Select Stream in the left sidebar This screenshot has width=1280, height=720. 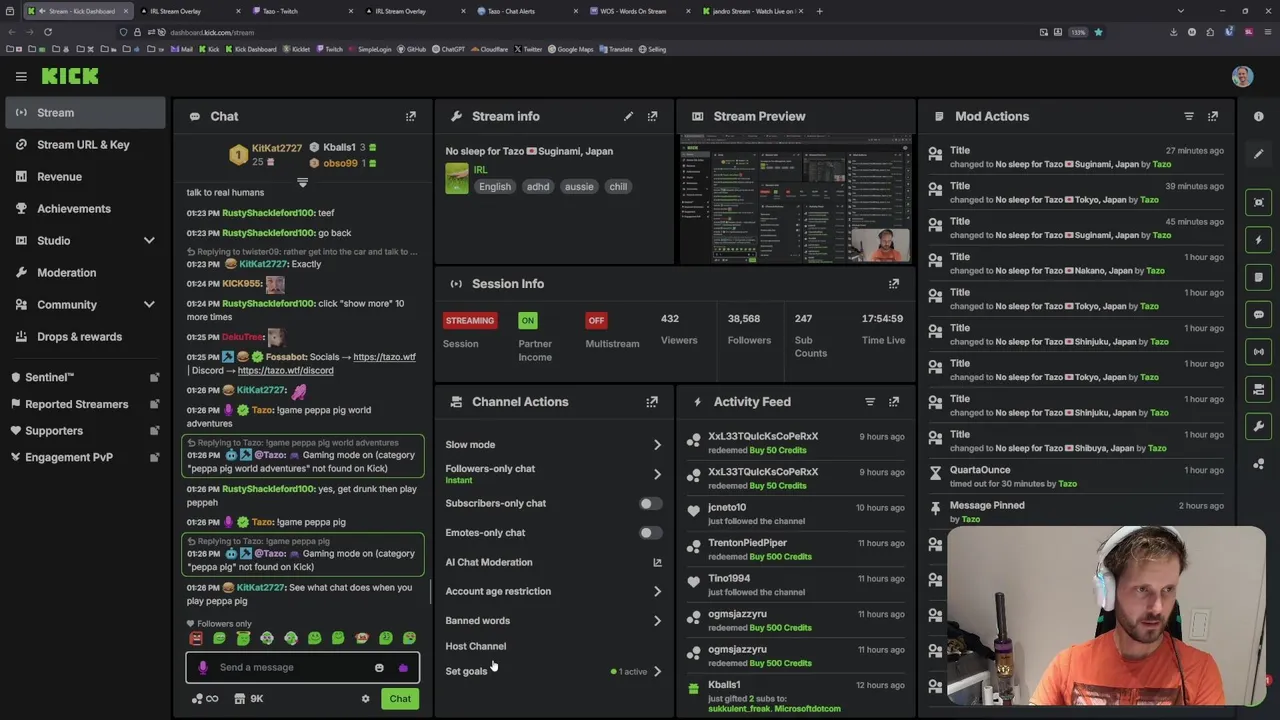click(x=84, y=113)
